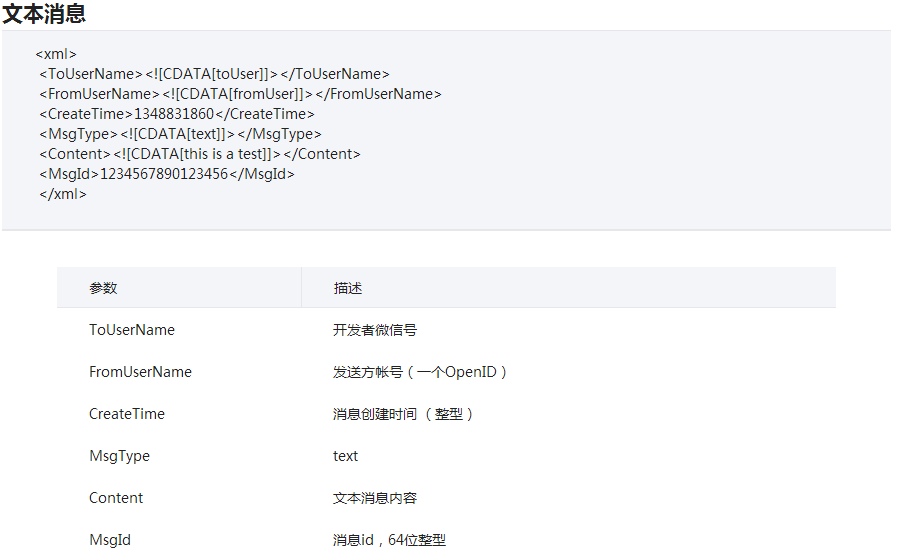919x558 pixels.
Task: Click the 消息id，64位整型 description
Action: click(389, 540)
